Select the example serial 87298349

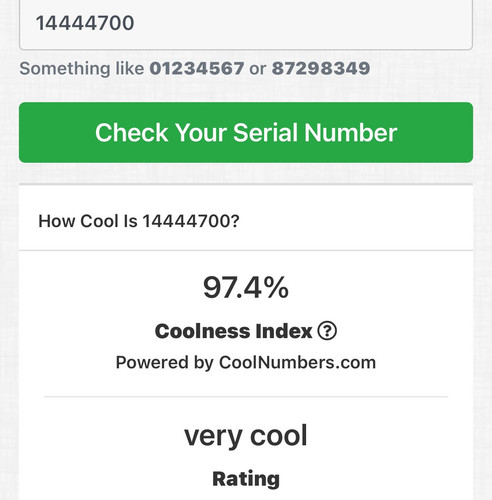pos(321,68)
